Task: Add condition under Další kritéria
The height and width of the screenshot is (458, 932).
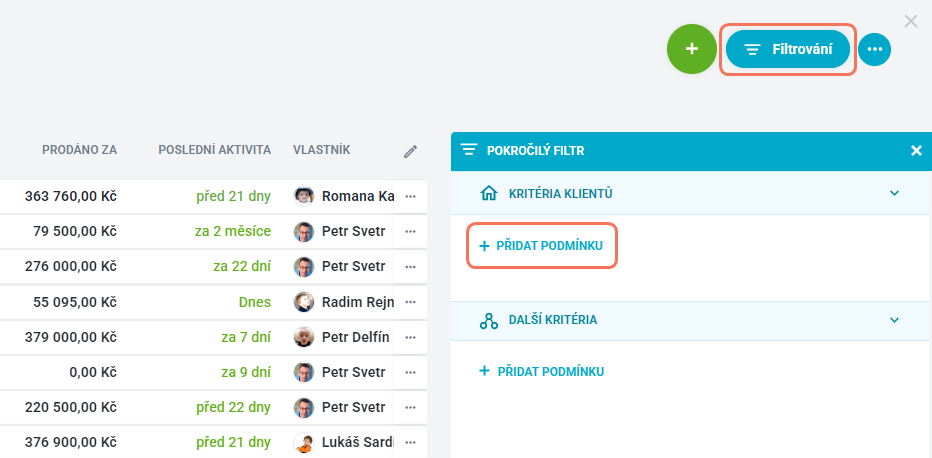Action: (541, 372)
